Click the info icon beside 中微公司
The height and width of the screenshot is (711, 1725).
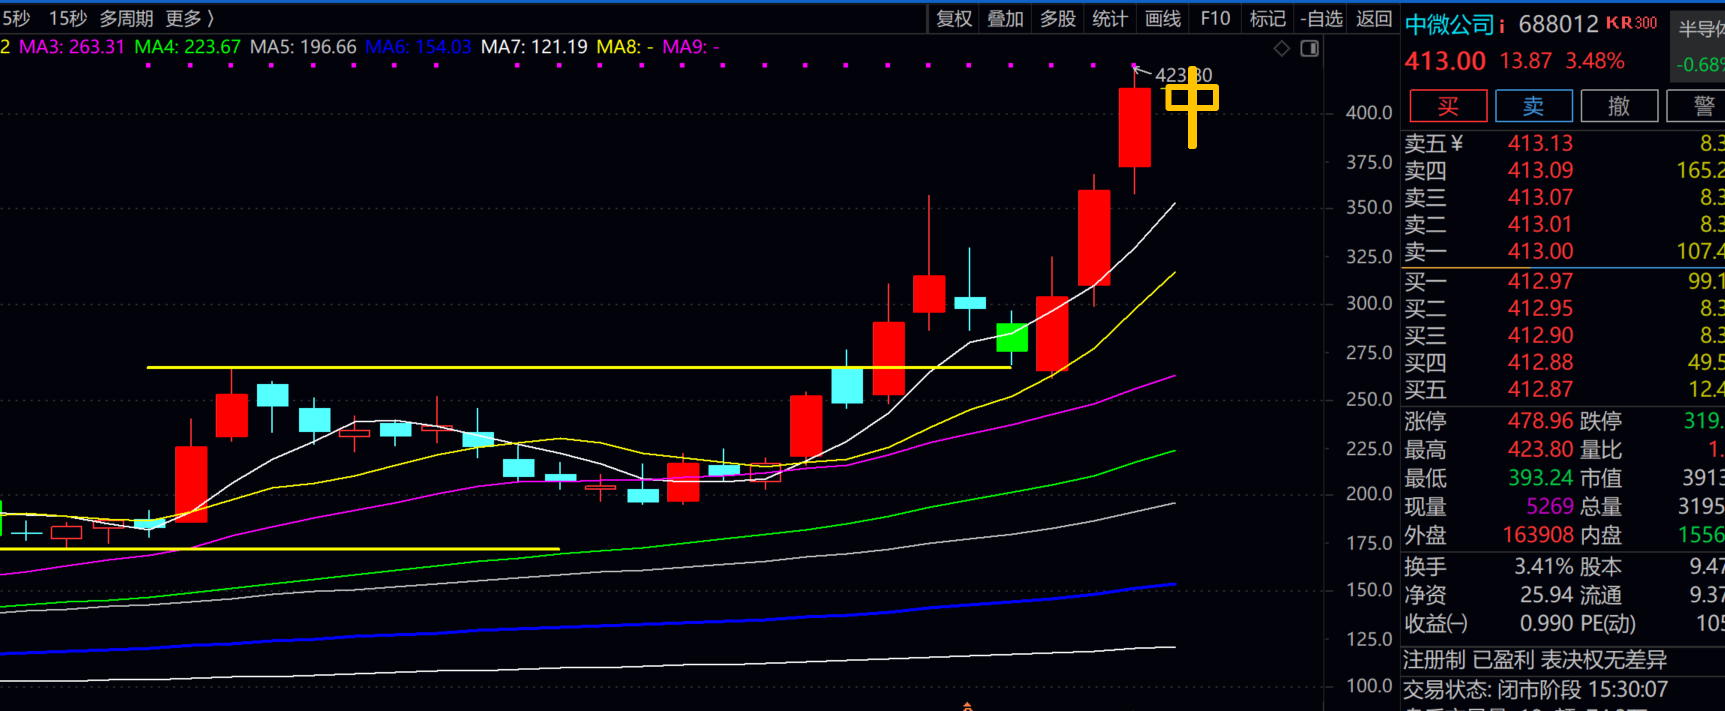pyautogui.click(x=1502, y=26)
